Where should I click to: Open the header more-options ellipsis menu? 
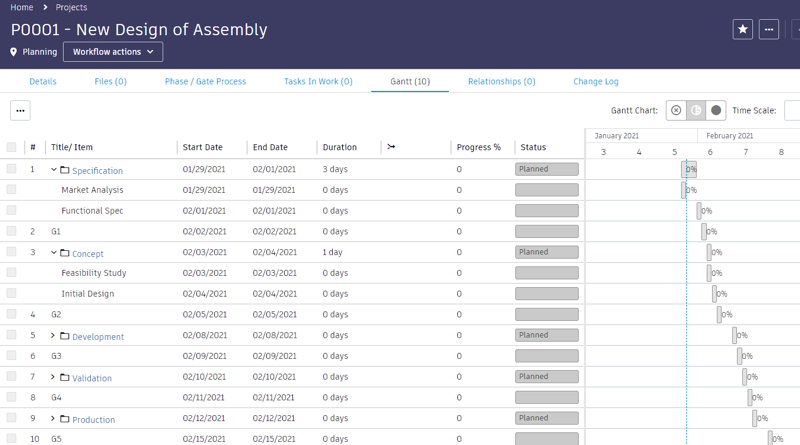[769, 29]
